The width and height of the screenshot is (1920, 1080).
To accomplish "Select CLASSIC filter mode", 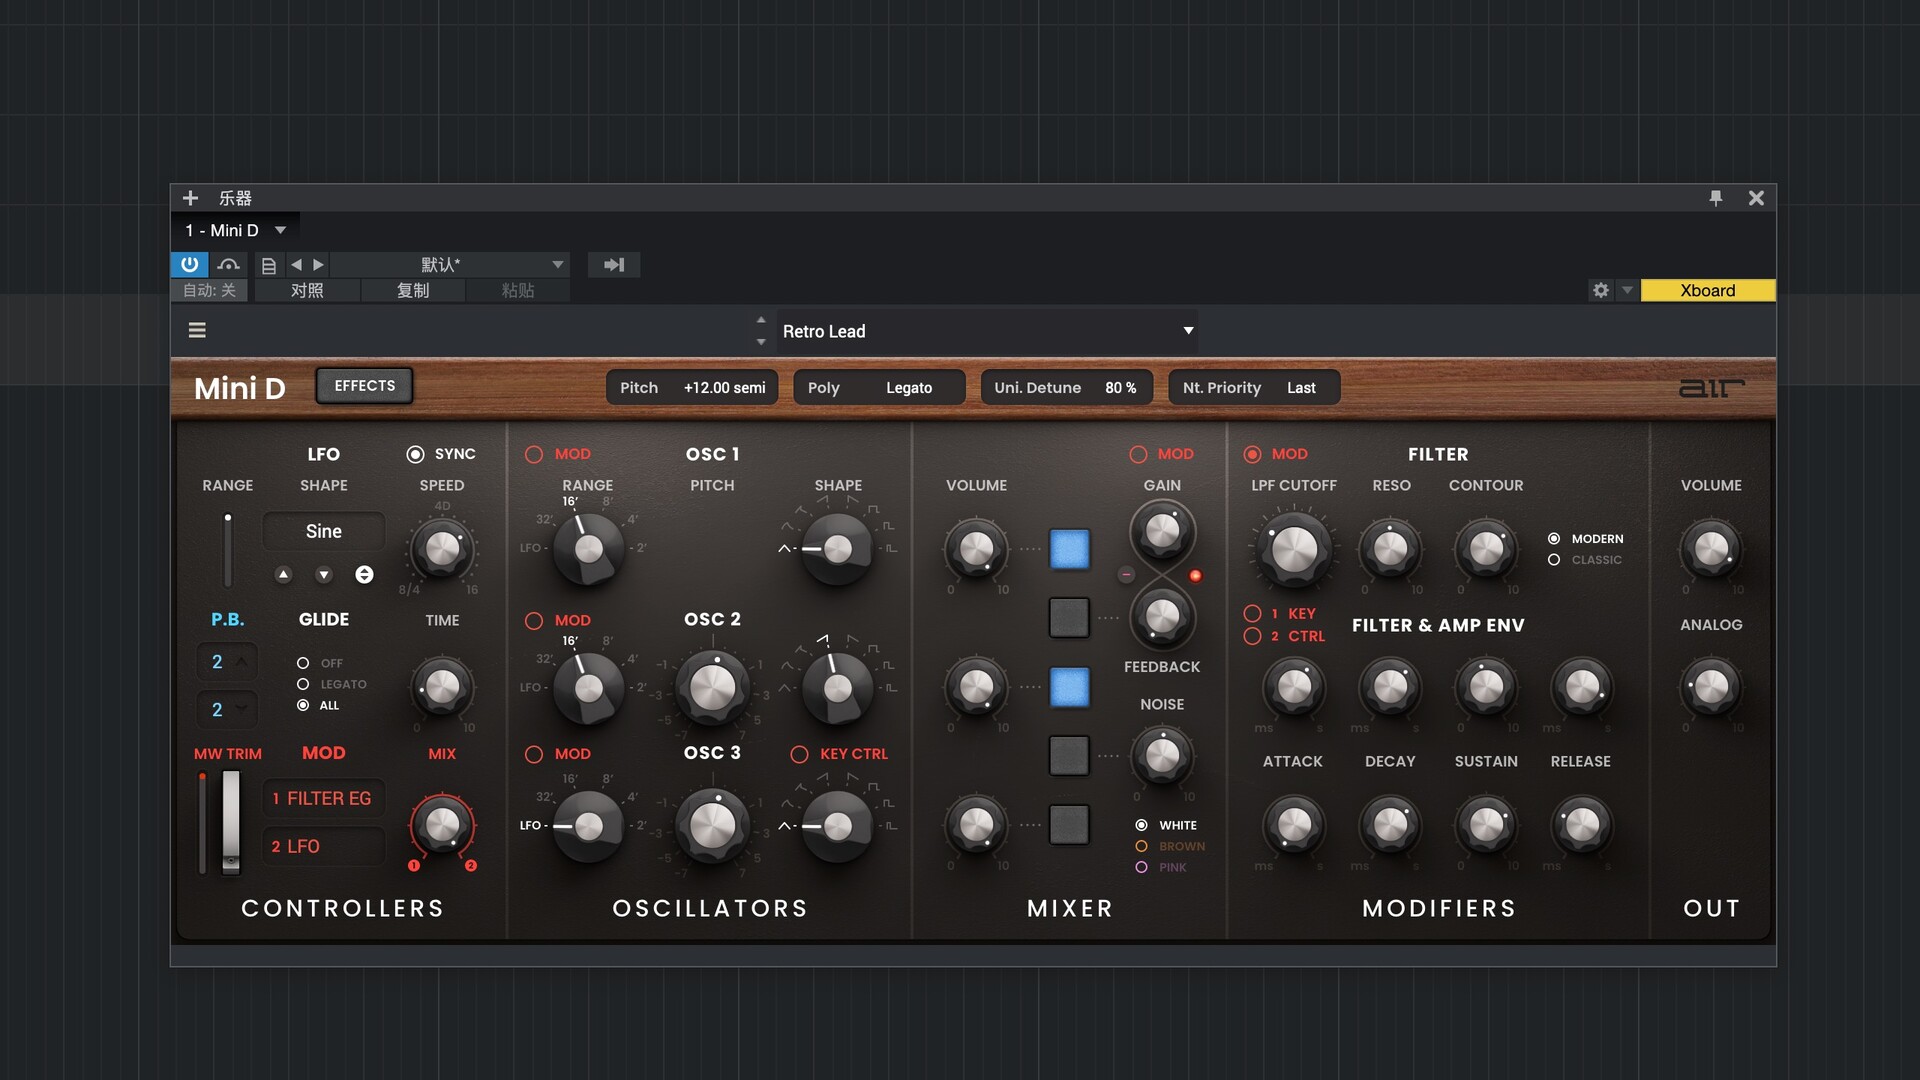I will [x=1554, y=560].
